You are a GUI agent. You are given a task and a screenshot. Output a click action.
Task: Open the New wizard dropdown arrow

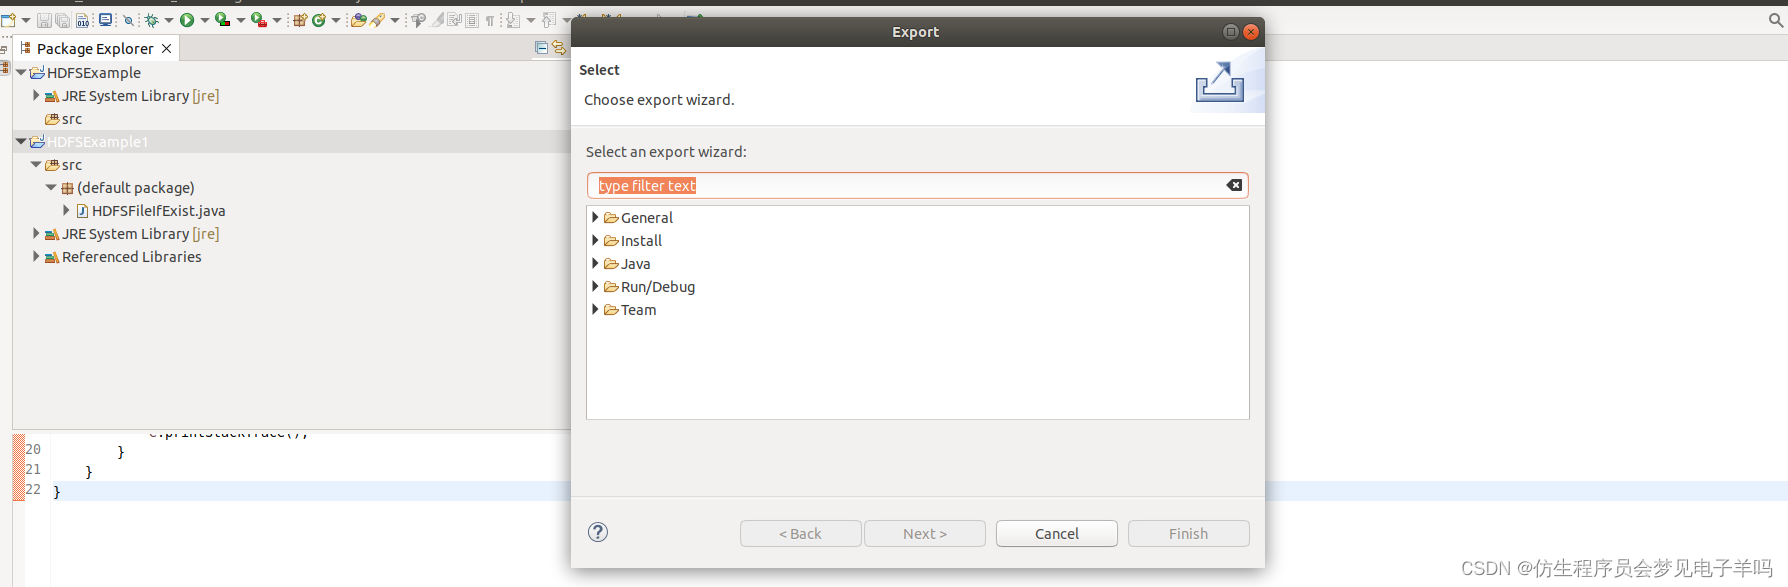(x=26, y=20)
